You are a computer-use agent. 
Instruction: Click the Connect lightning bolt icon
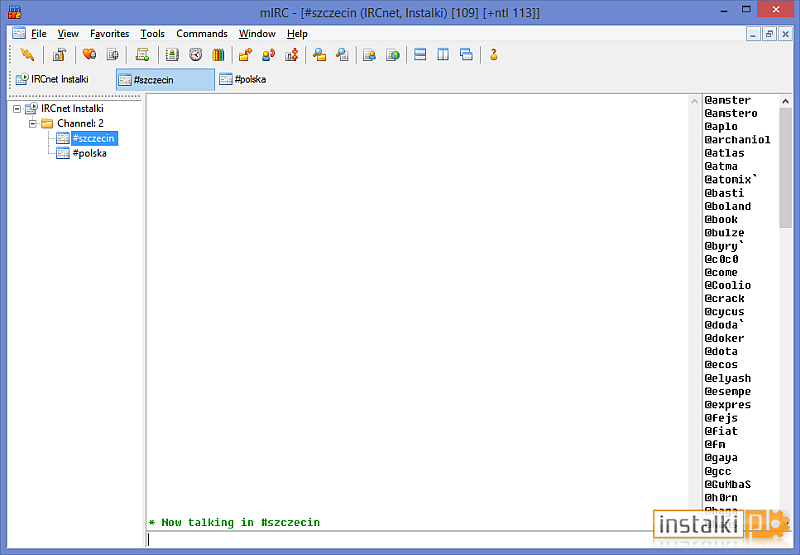(x=27, y=55)
